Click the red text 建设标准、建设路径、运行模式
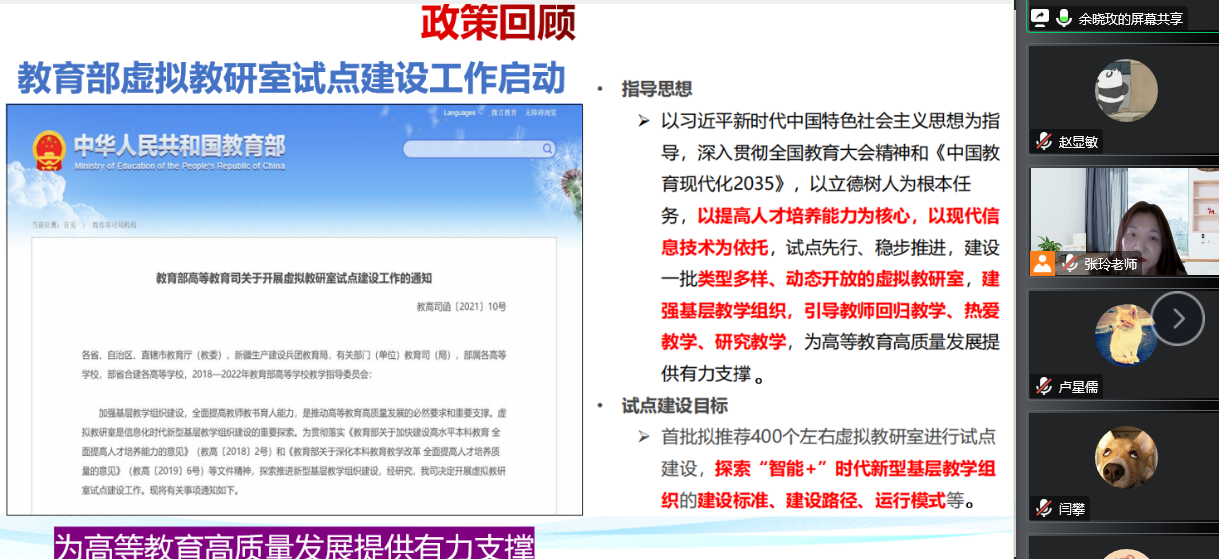The image size is (1219, 559). point(821,500)
